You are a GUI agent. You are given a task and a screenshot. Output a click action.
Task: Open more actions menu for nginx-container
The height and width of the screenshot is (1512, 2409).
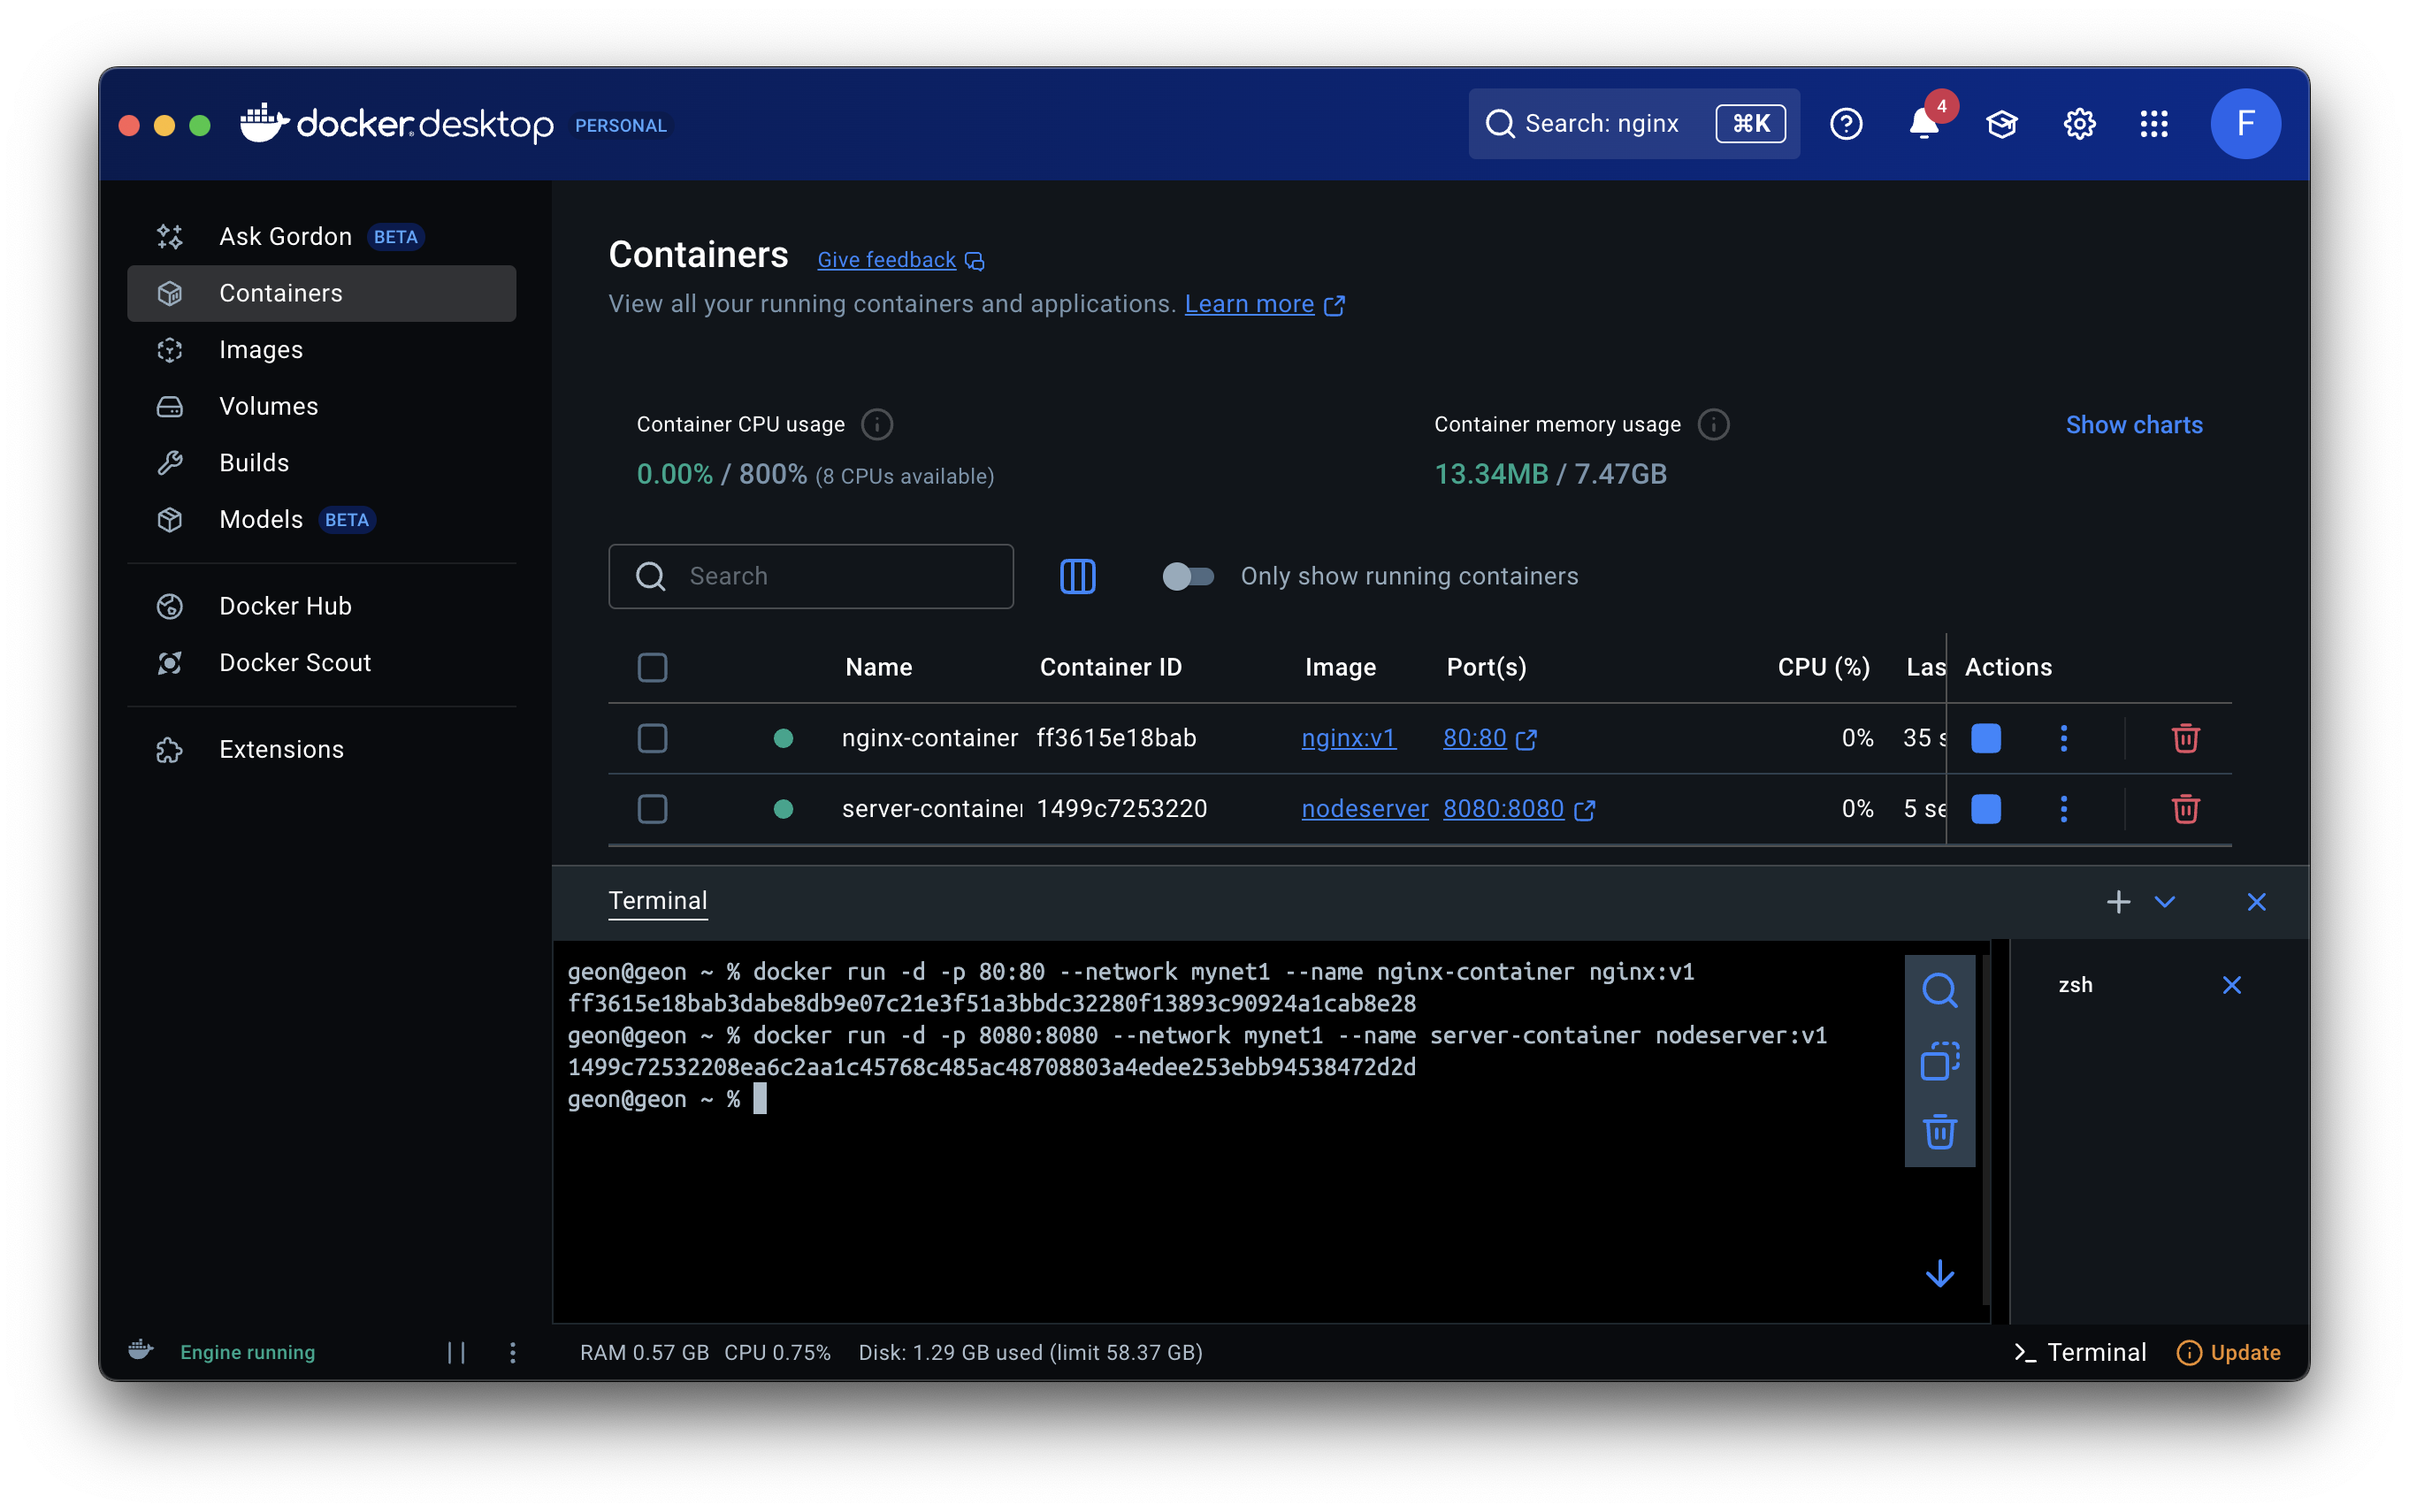coord(2063,738)
